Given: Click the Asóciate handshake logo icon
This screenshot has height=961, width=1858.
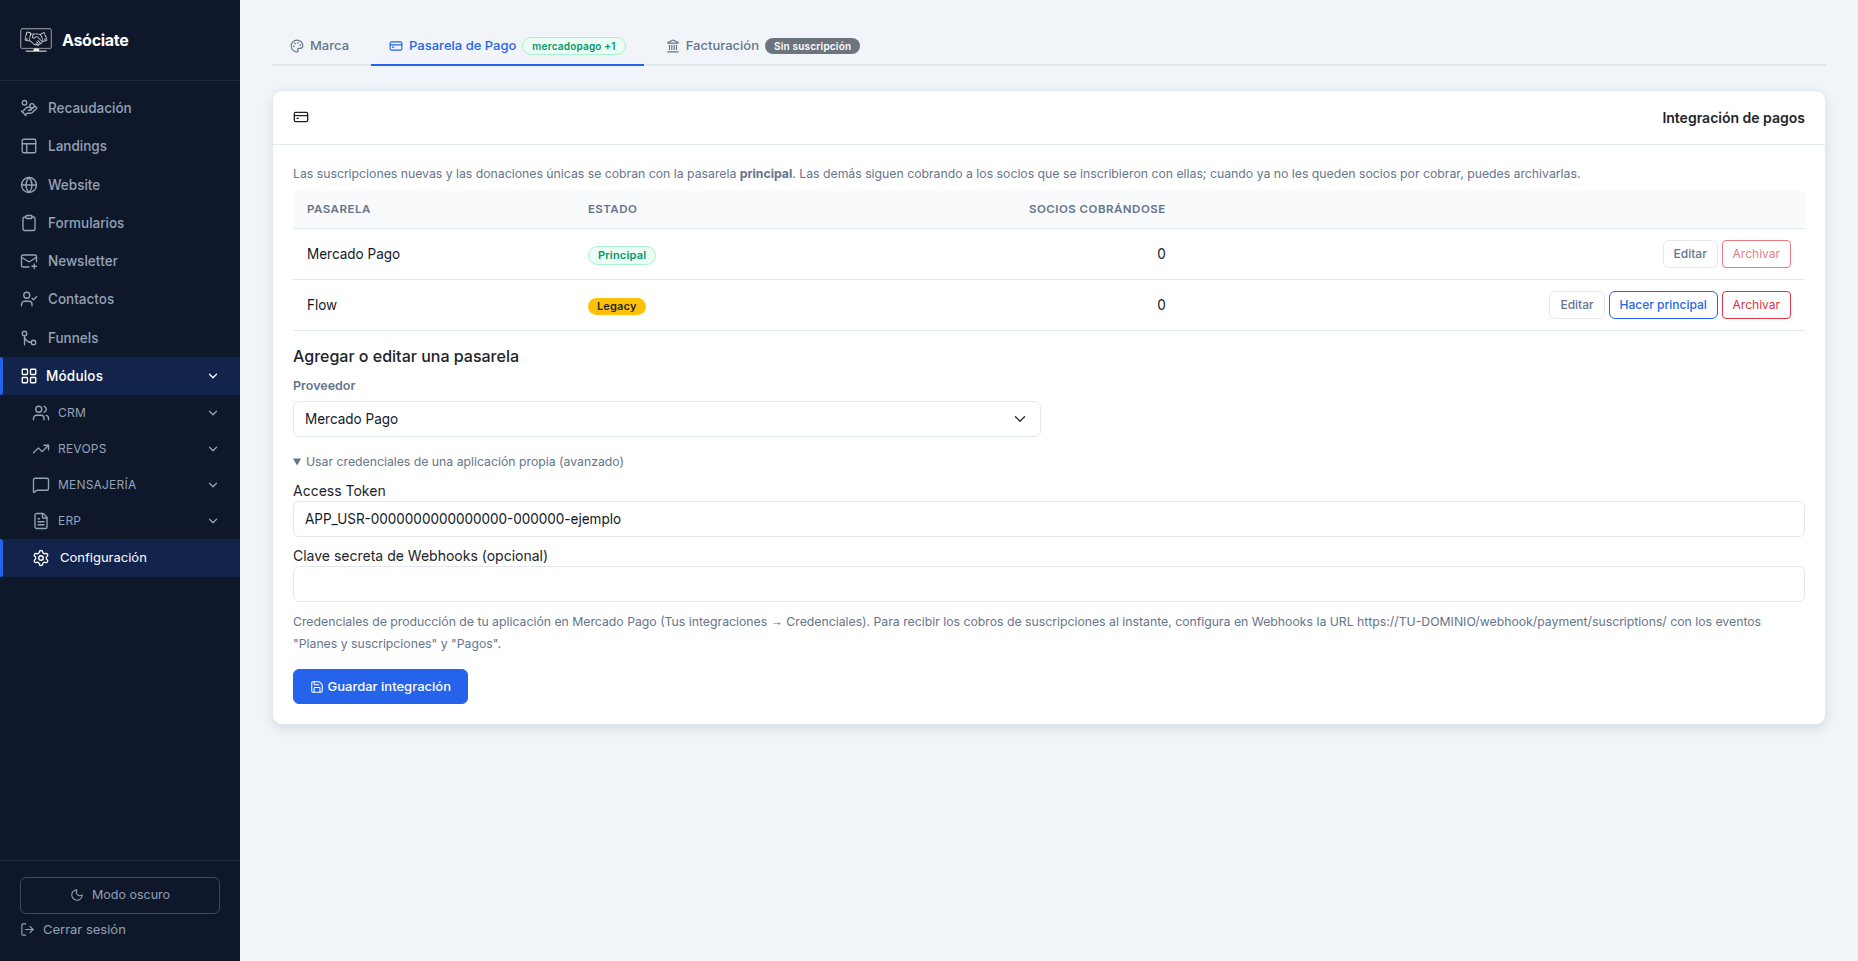Looking at the screenshot, I should [36, 40].
